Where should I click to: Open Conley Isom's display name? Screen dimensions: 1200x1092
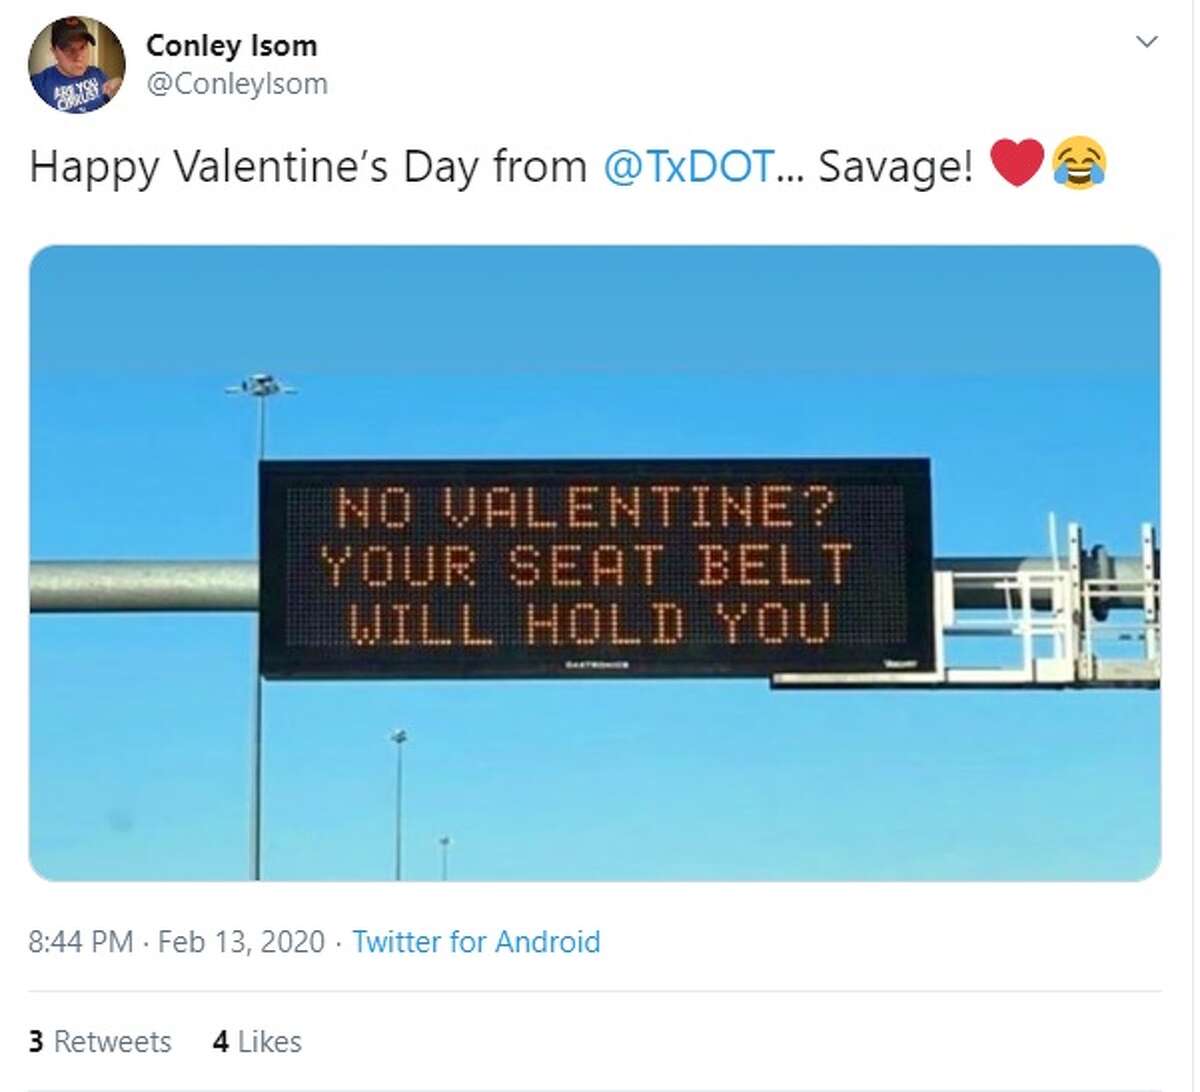click(231, 44)
